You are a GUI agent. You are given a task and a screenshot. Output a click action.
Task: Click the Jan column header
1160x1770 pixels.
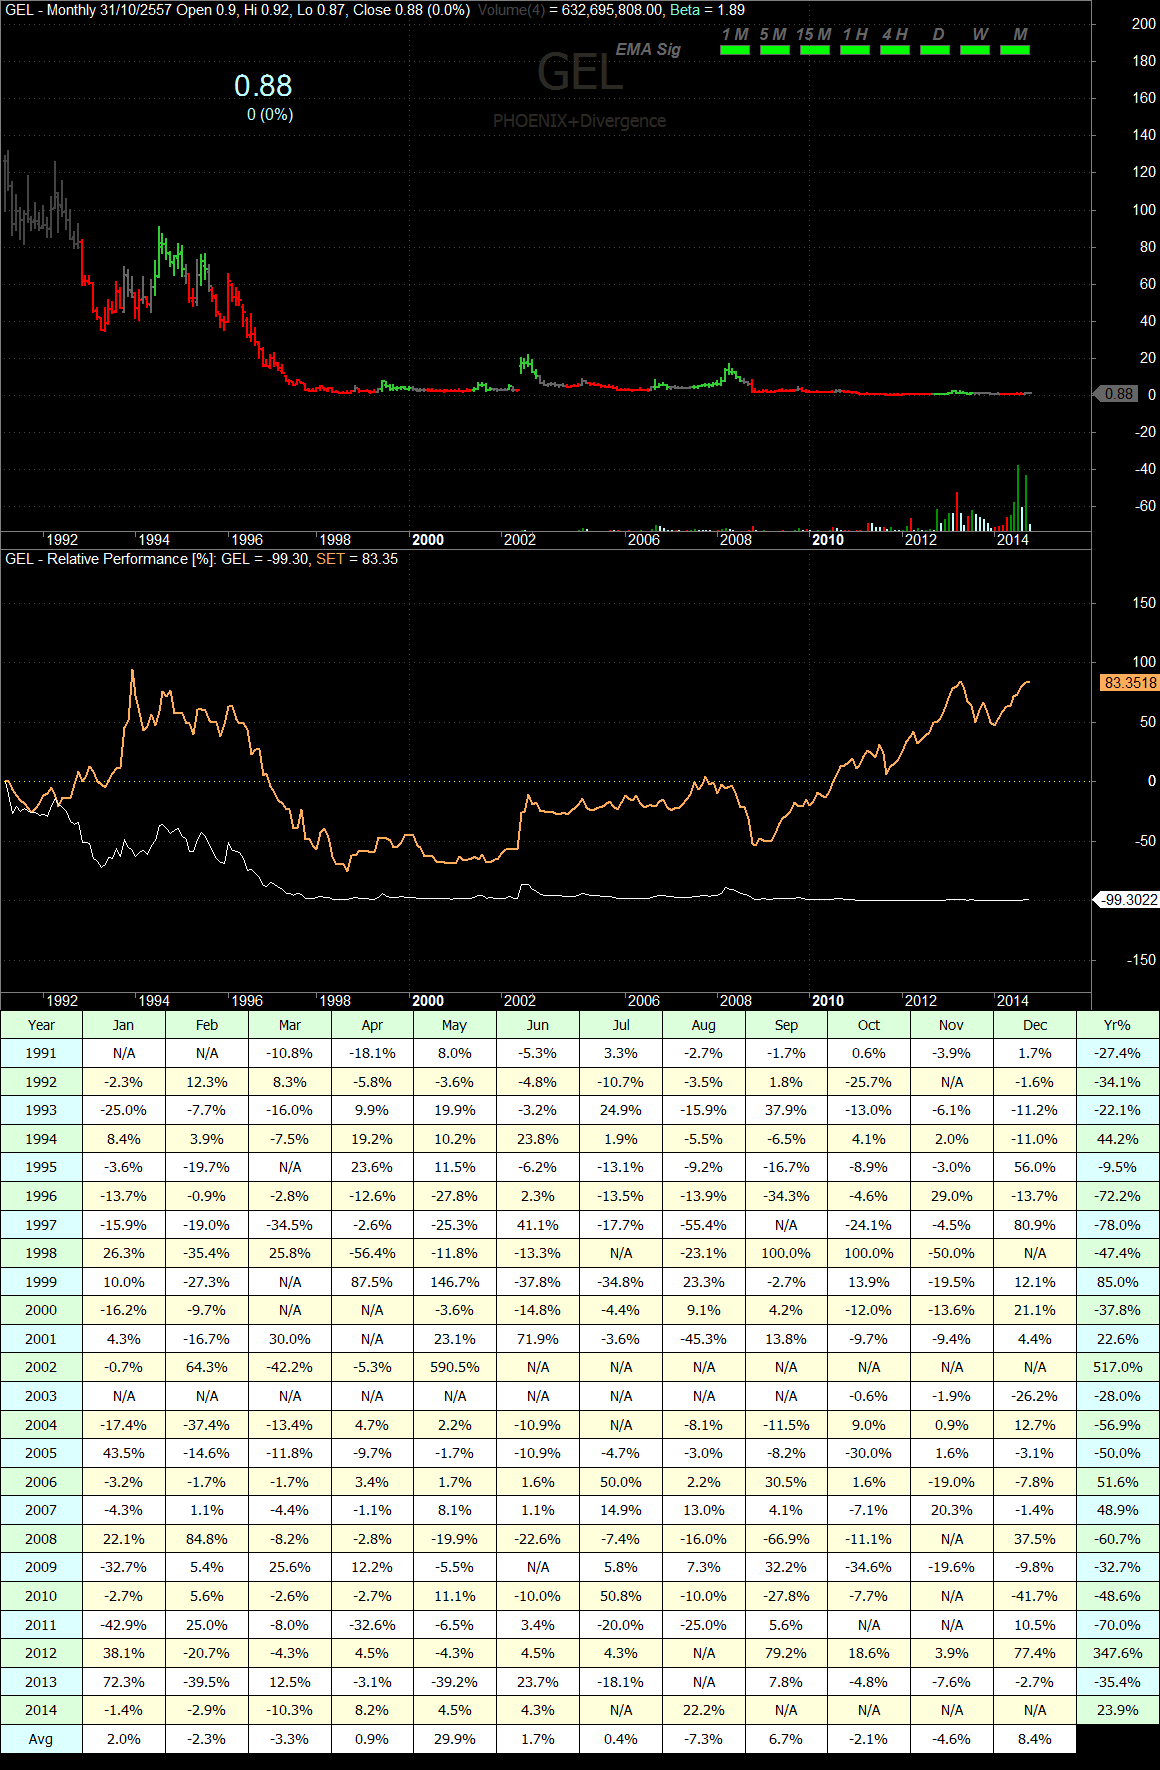pos(124,1025)
